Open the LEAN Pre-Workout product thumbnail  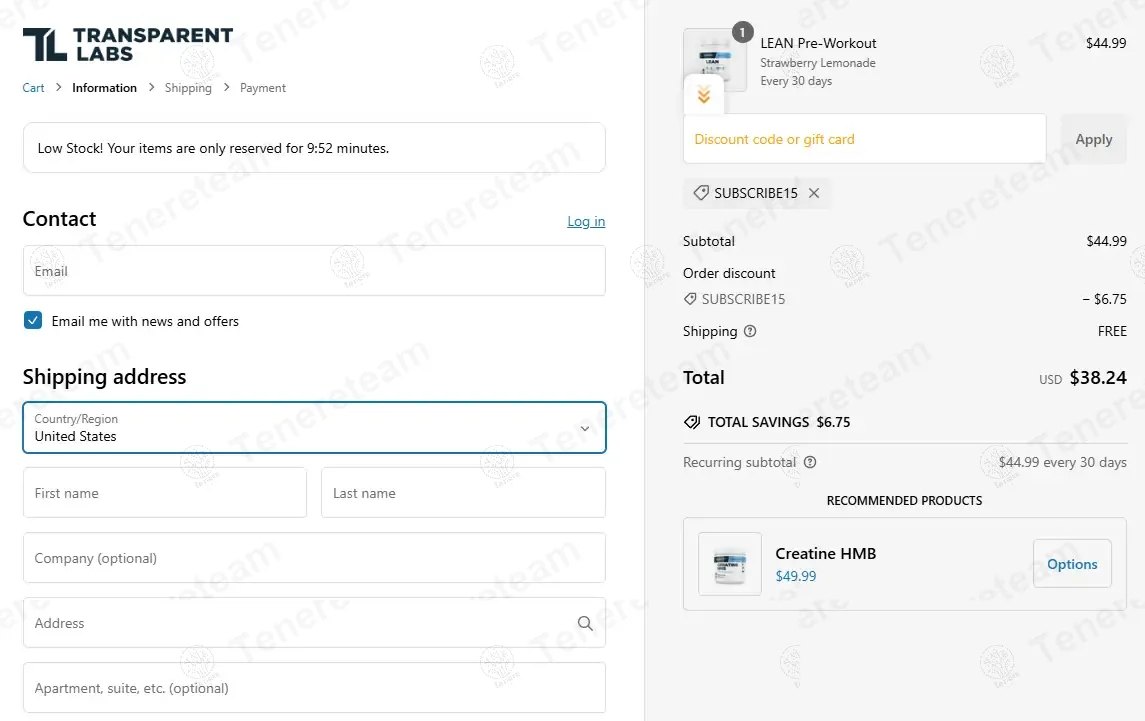[x=715, y=55]
